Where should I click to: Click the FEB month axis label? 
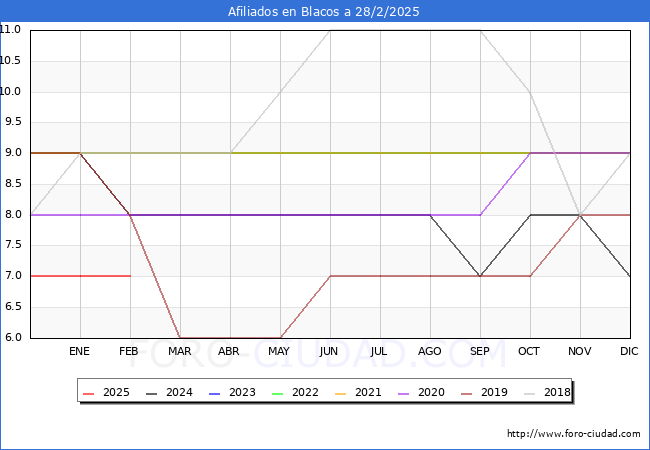[129, 351]
